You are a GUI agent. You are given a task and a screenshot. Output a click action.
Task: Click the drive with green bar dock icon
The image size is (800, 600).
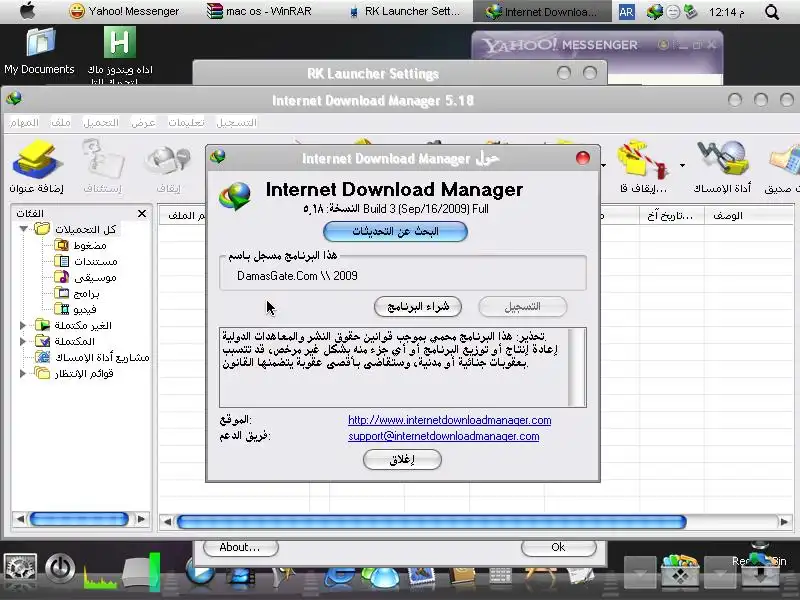(x=141, y=571)
